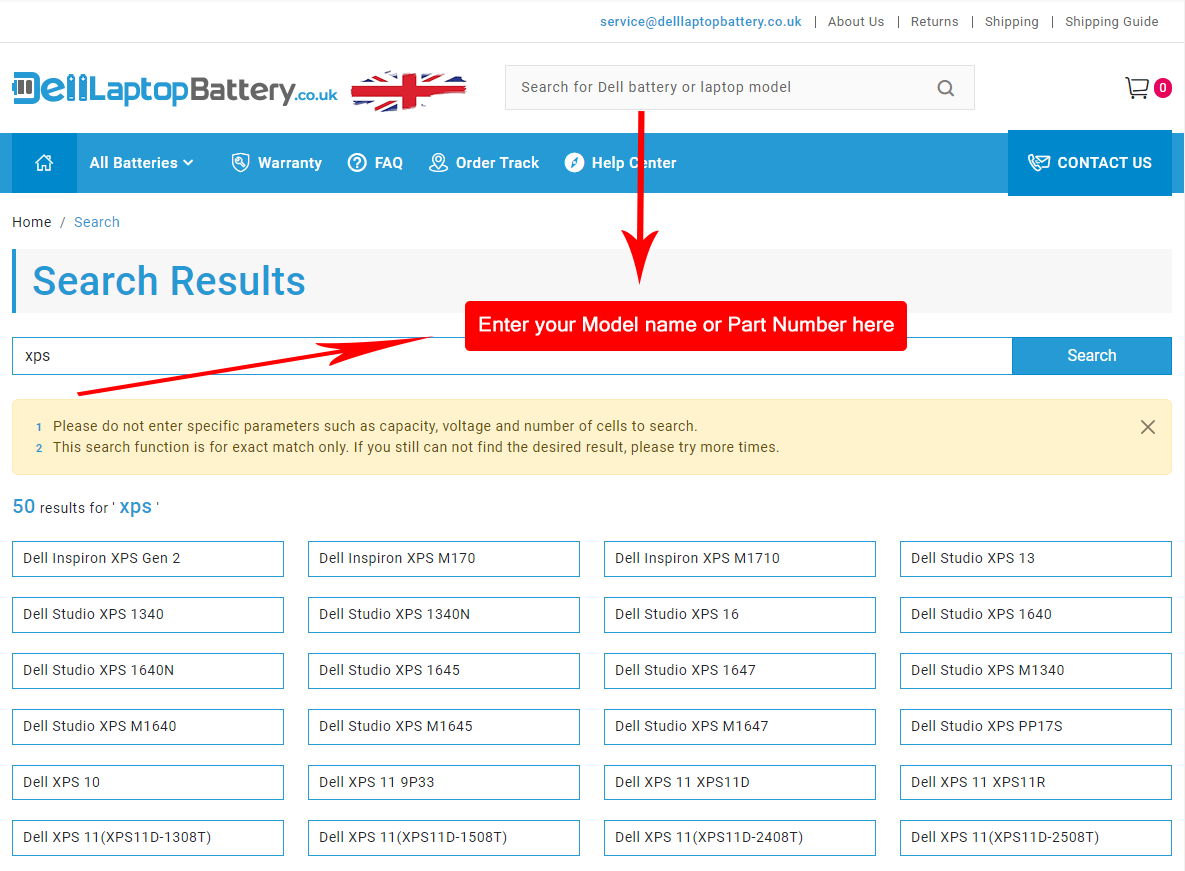Select Dell Studio XPS 1645 result
This screenshot has height=871, width=1185.
(444, 671)
